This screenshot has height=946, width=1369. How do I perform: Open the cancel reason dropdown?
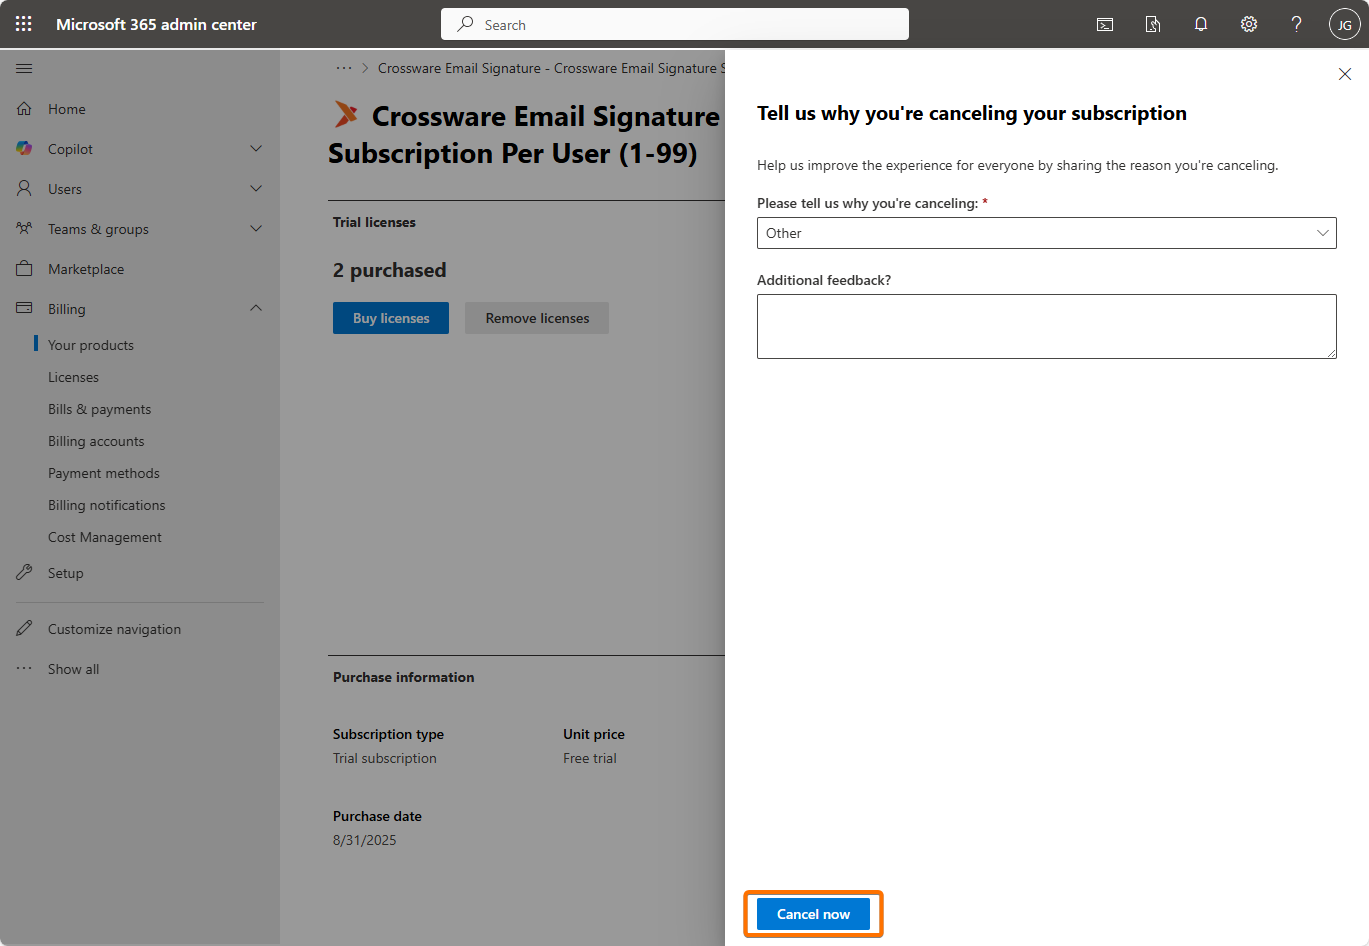tap(1046, 233)
